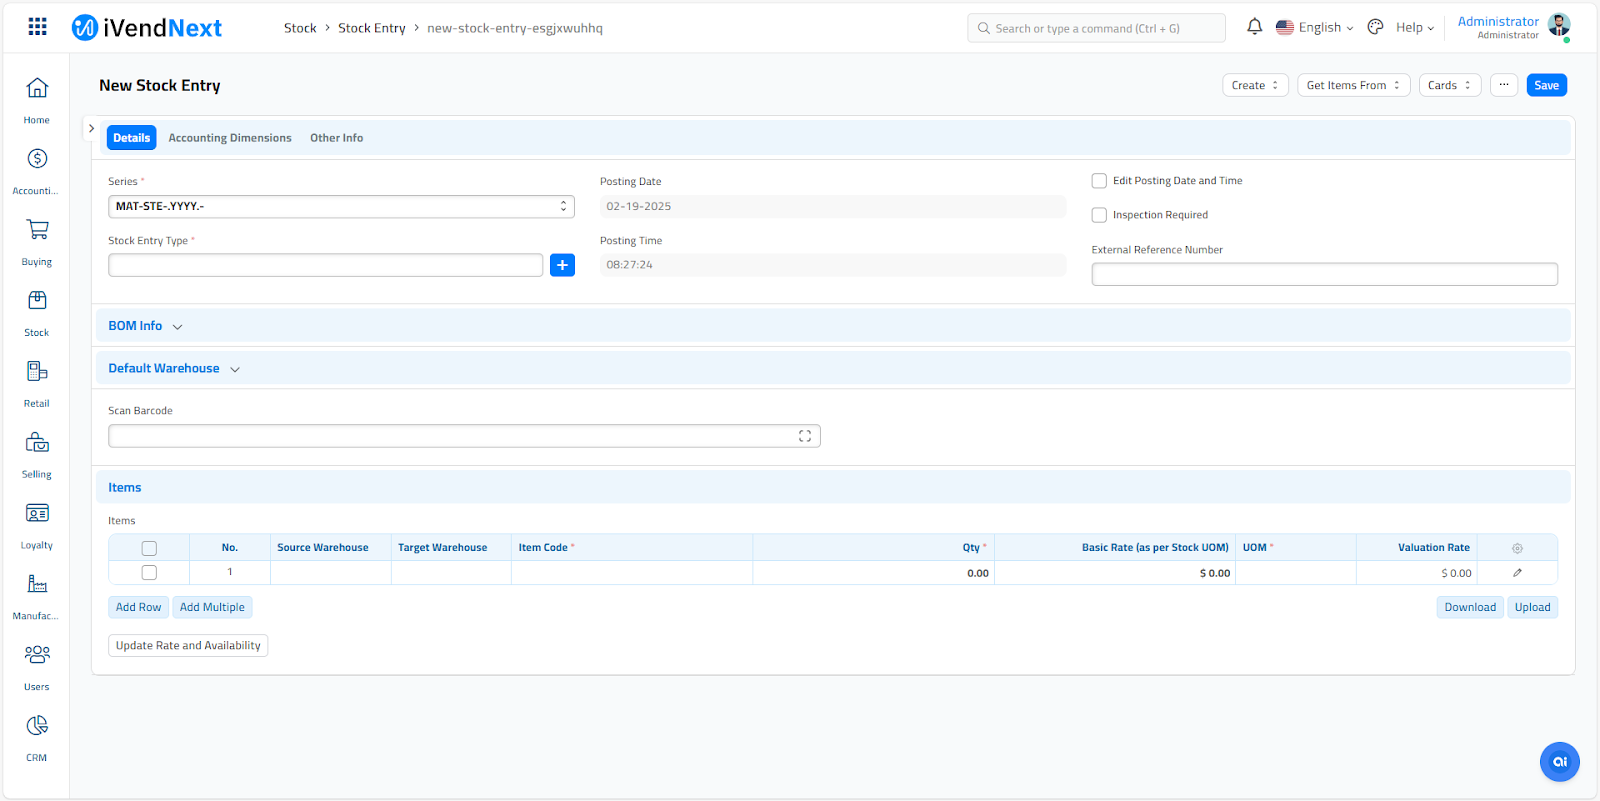This screenshot has height=801, width=1600.
Task: Open the Series dropdown
Action: coord(340,207)
